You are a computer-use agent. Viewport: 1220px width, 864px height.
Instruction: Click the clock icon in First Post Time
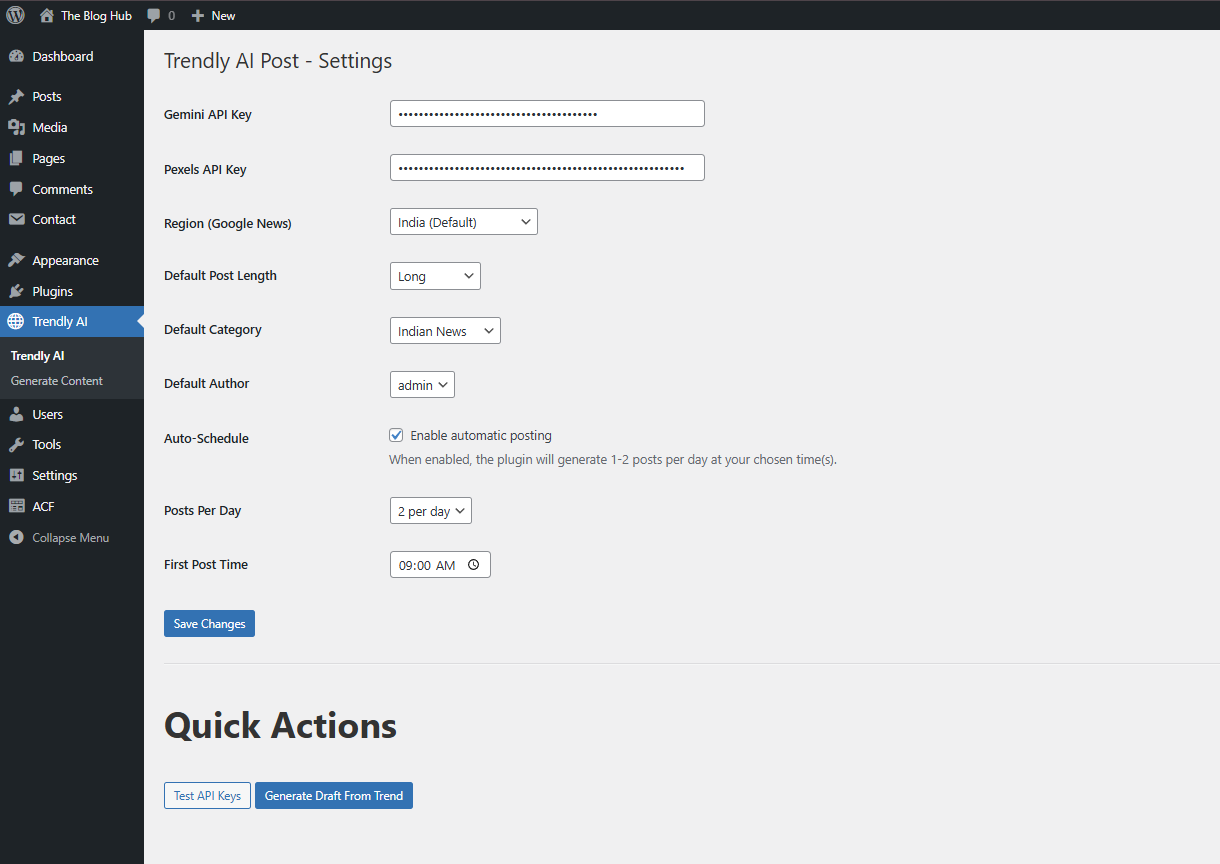click(x=473, y=565)
